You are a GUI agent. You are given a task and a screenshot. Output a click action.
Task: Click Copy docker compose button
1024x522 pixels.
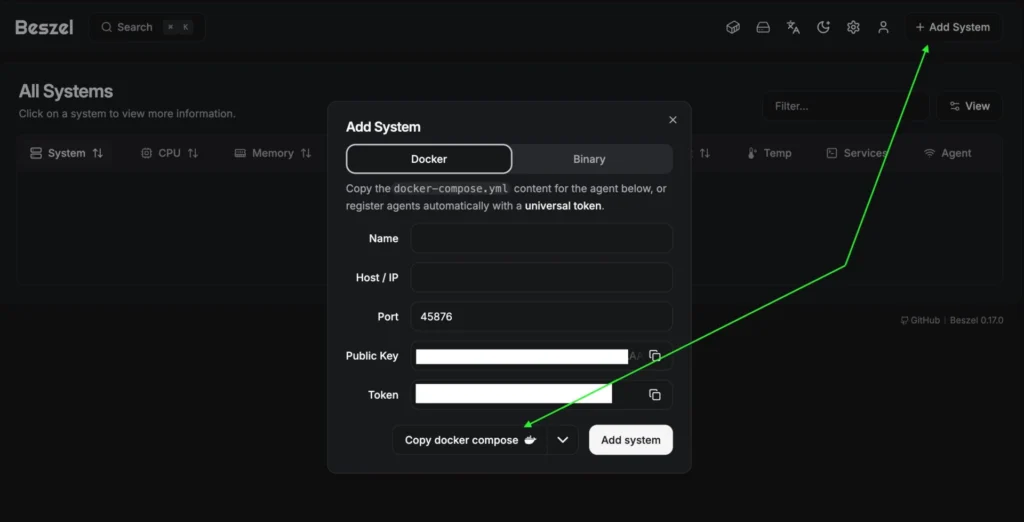point(470,440)
